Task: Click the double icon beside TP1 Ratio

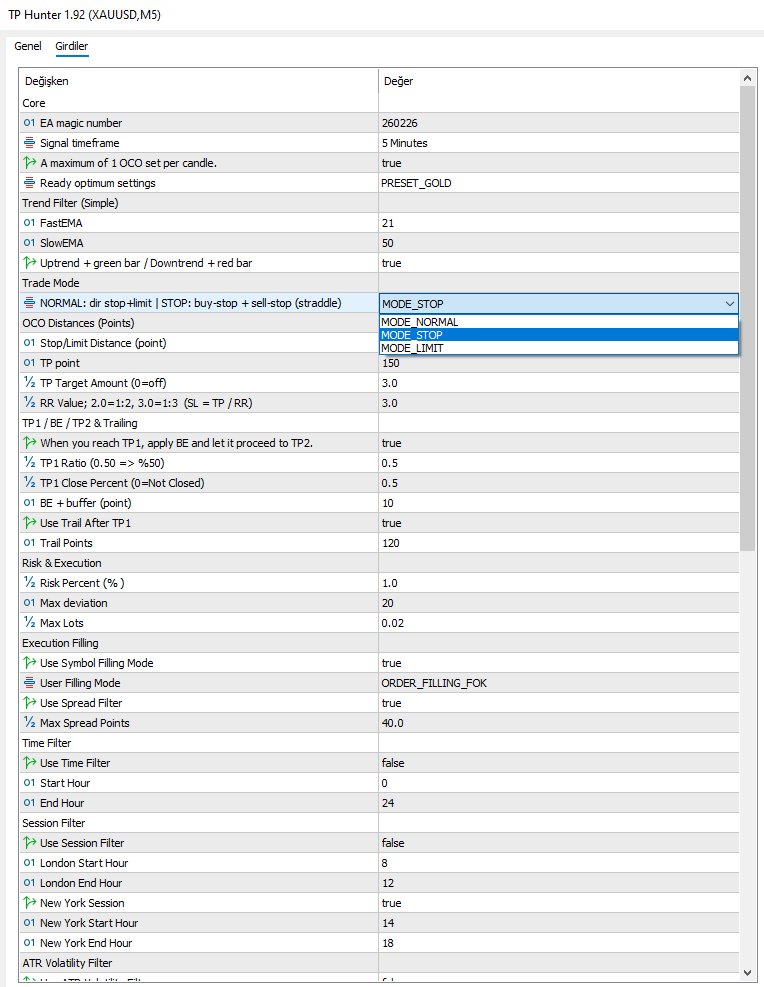Action: [30, 463]
